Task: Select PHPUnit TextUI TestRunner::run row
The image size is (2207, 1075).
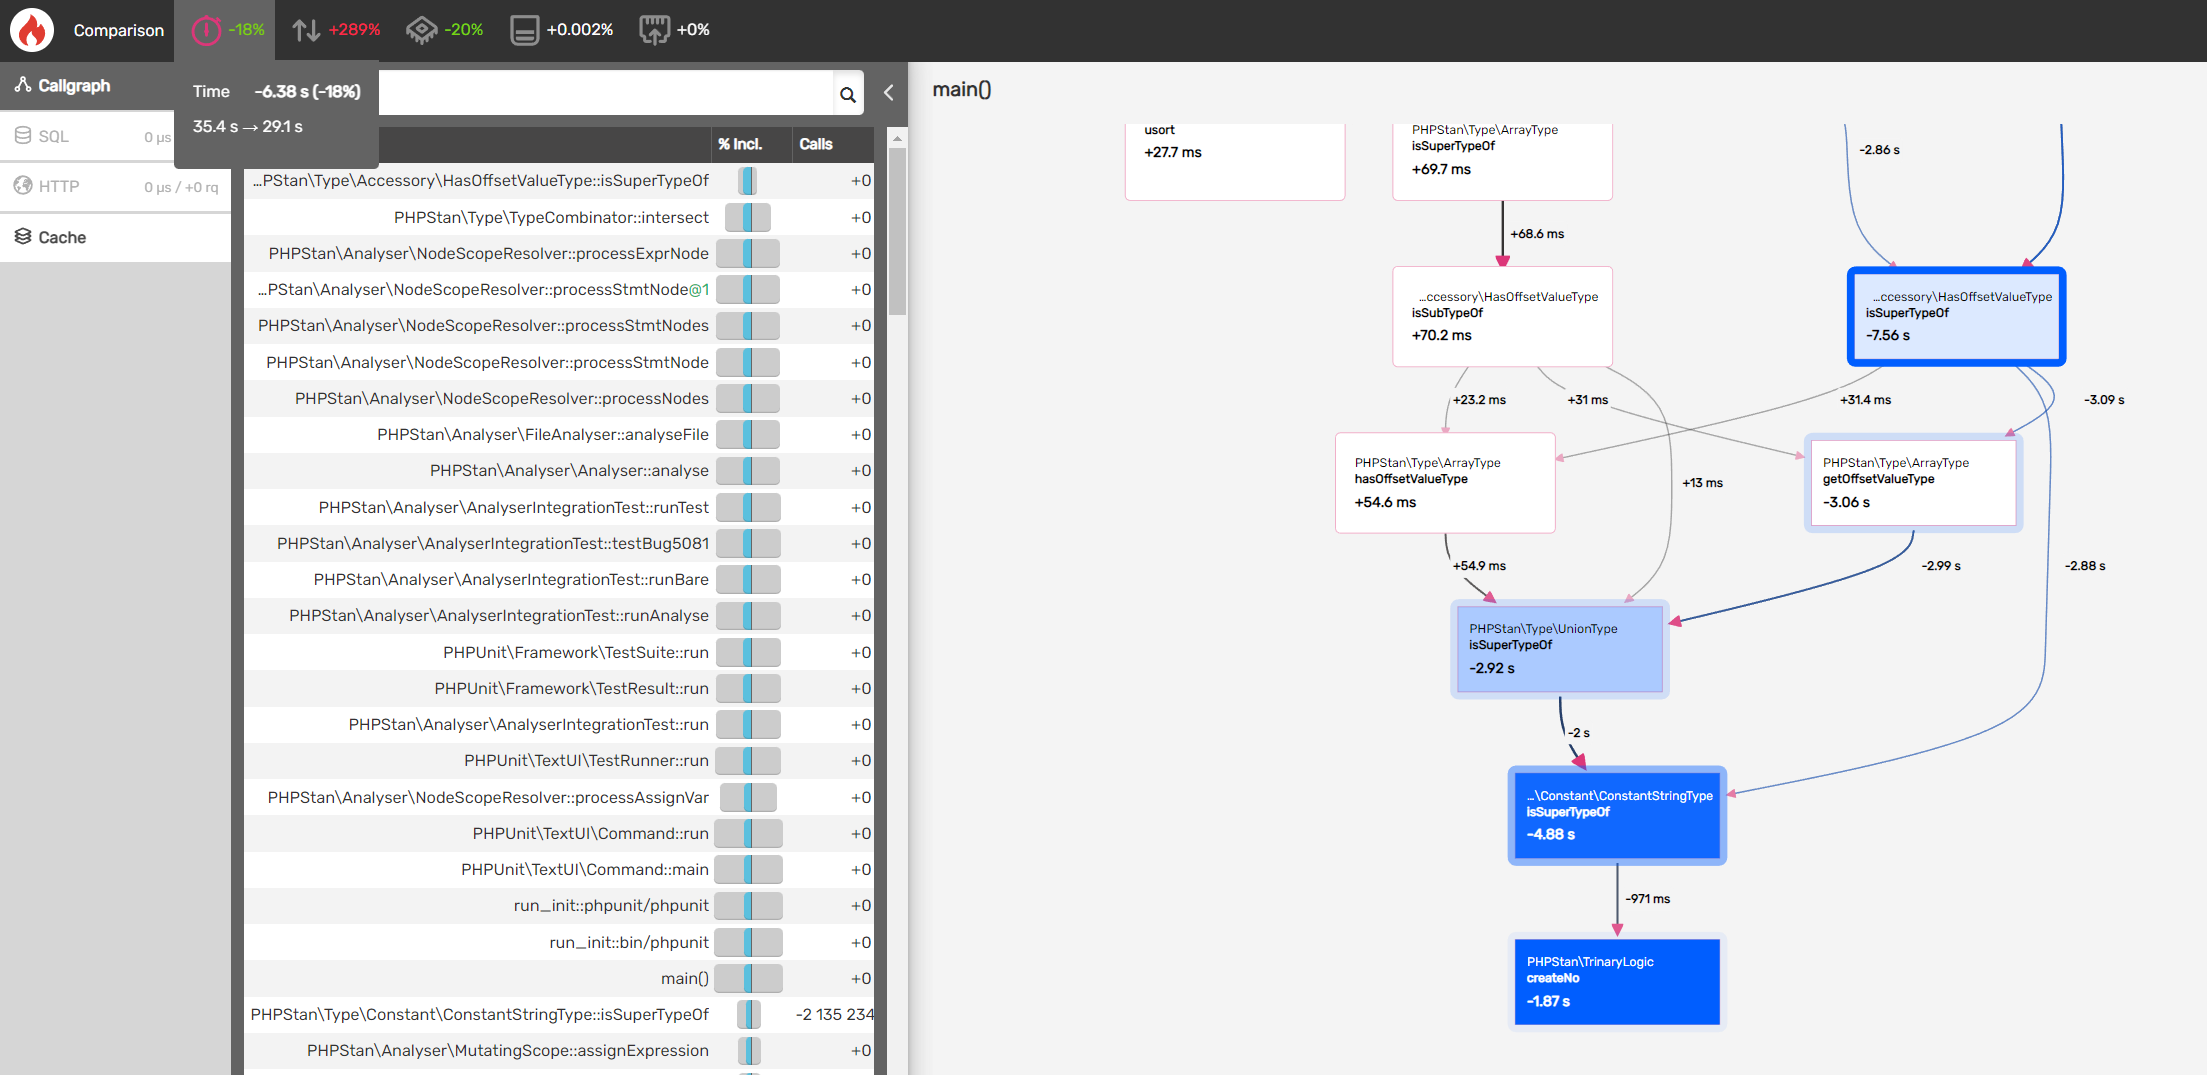Action: tap(559, 760)
